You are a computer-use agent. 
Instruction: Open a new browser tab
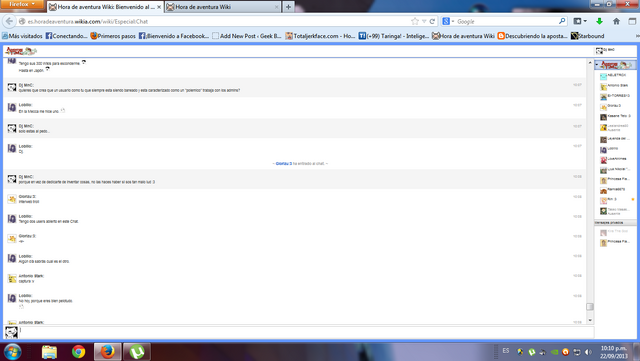[288, 7]
